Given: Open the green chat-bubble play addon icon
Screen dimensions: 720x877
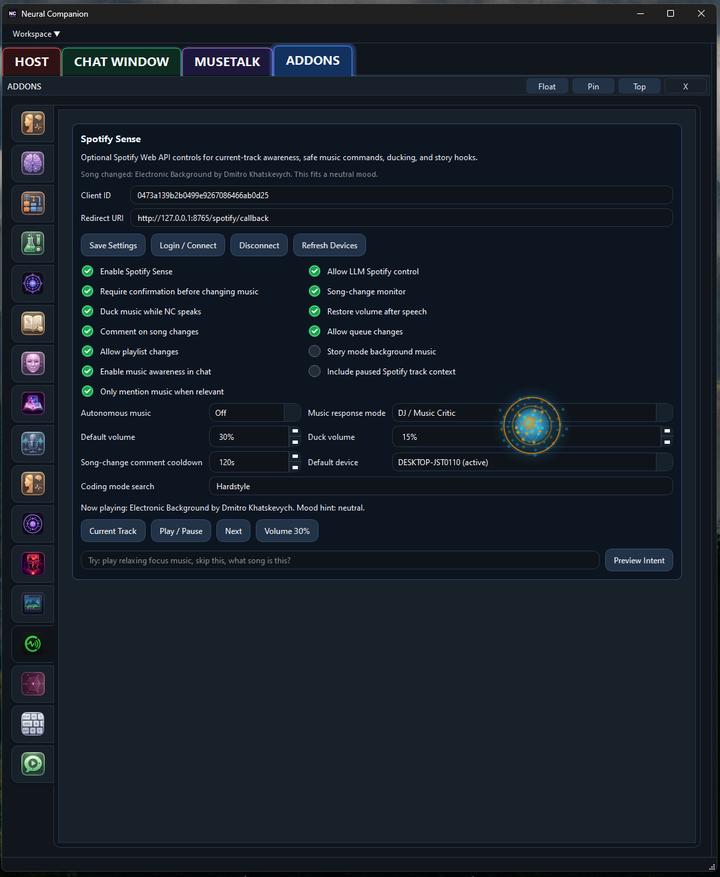Looking at the screenshot, I should 33,764.
